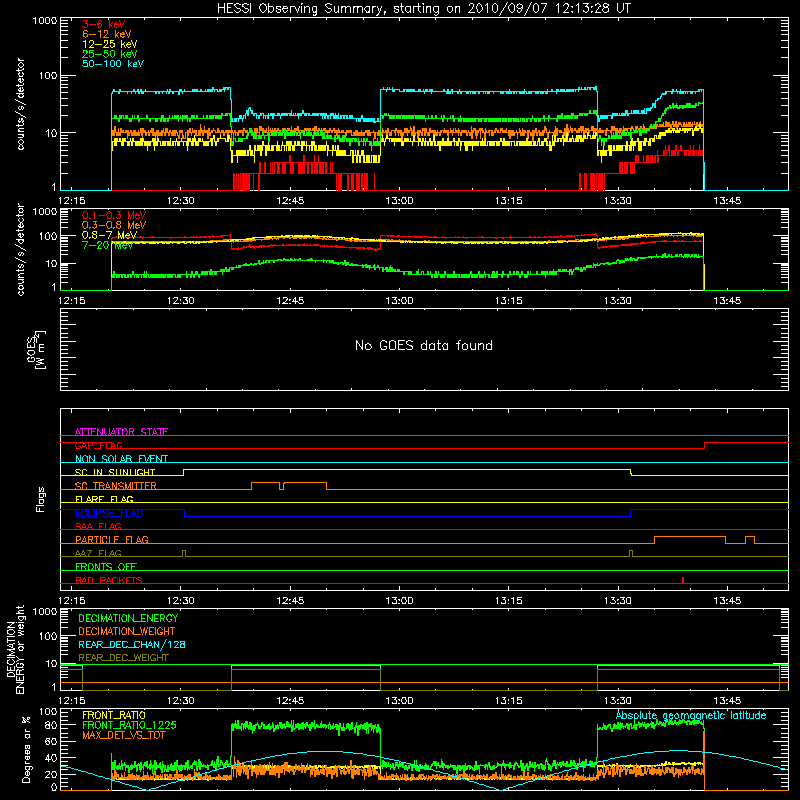Select the SC_IN_SUNLIGHT flag label
The width and height of the screenshot is (800, 800).
click(115, 472)
